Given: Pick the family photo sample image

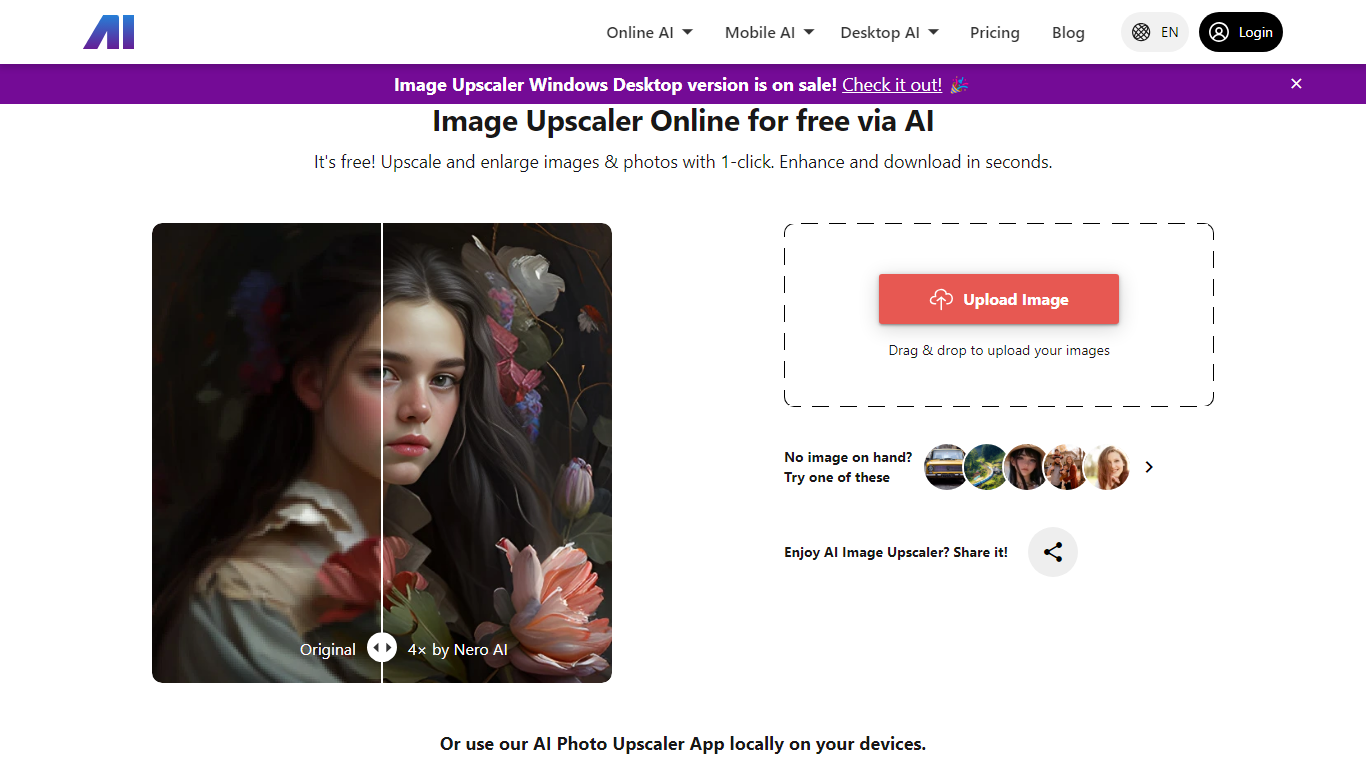Looking at the screenshot, I should click(x=1066, y=467).
